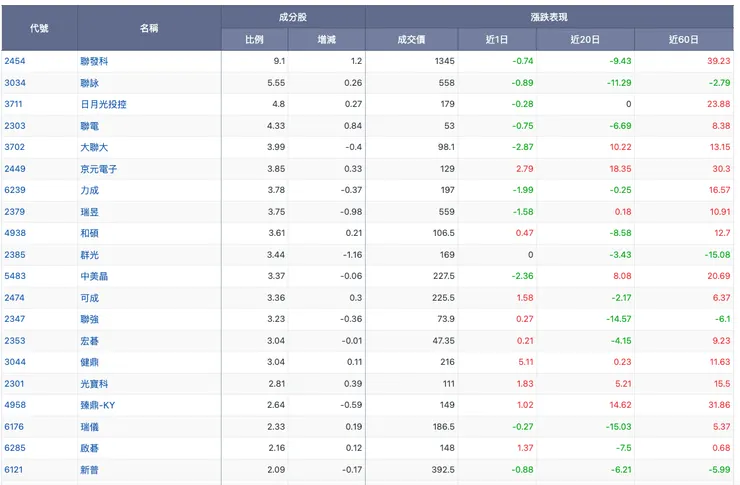Select 新普 price cell 392.5
Viewport: 740px width, 485px height.
[443, 469]
